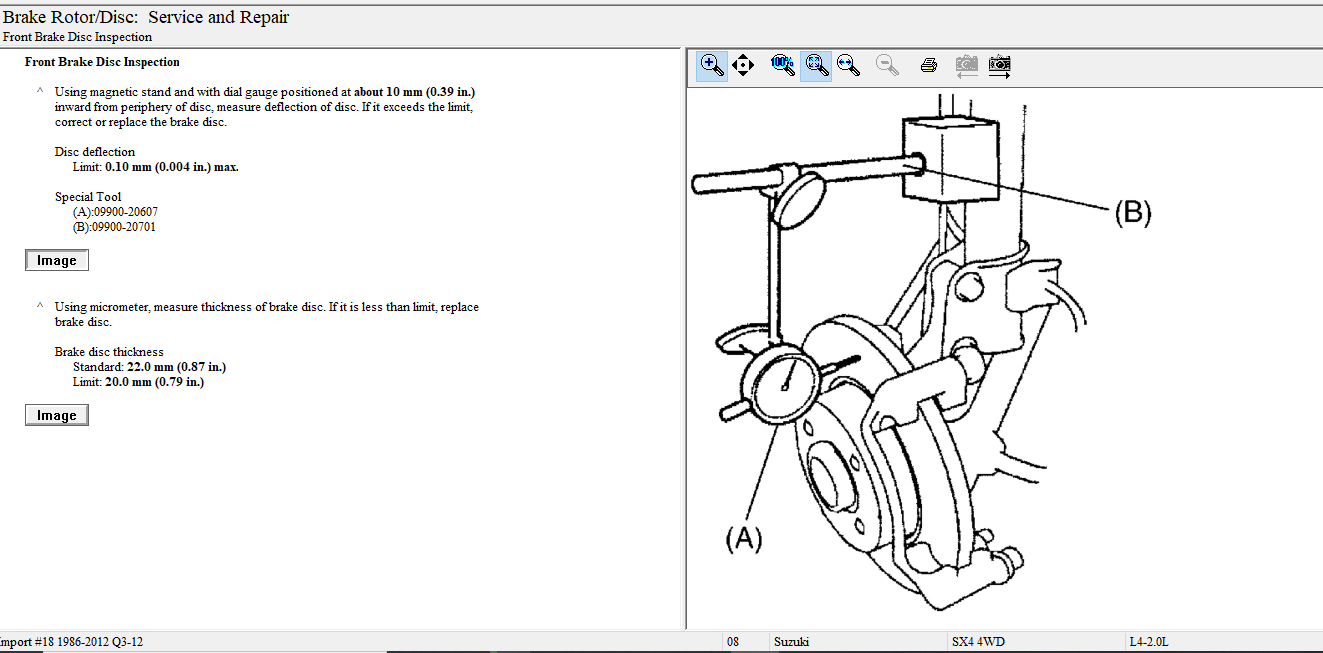Click the (B) magnetic stand label in diagram
The image size is (1323, 653).
(x=1132, y=212)
